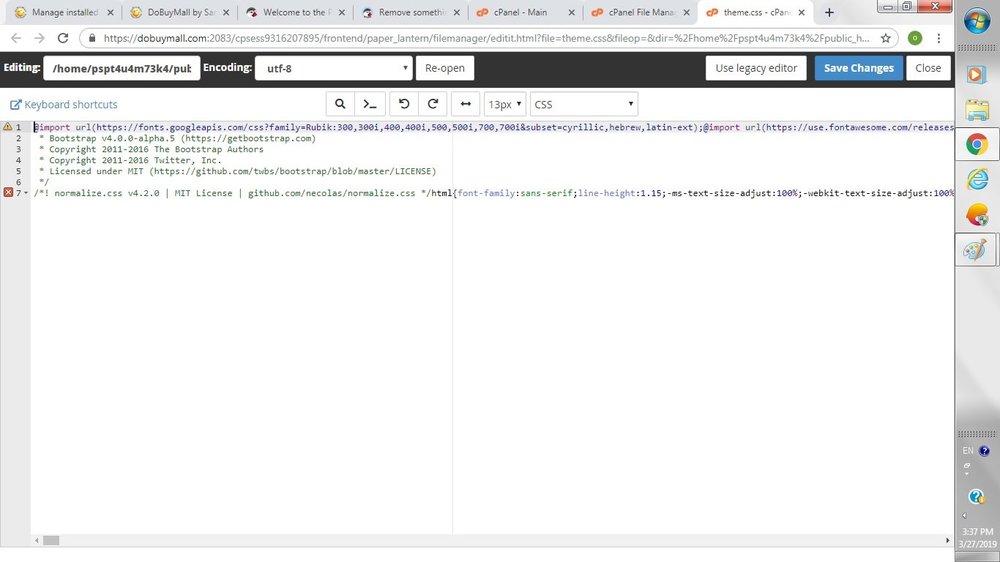The height and width of the screenshot is (562, 1000).
Task: Open the go-to-line prompt icon
Action: pyautogui.click(x=370, y=104)
